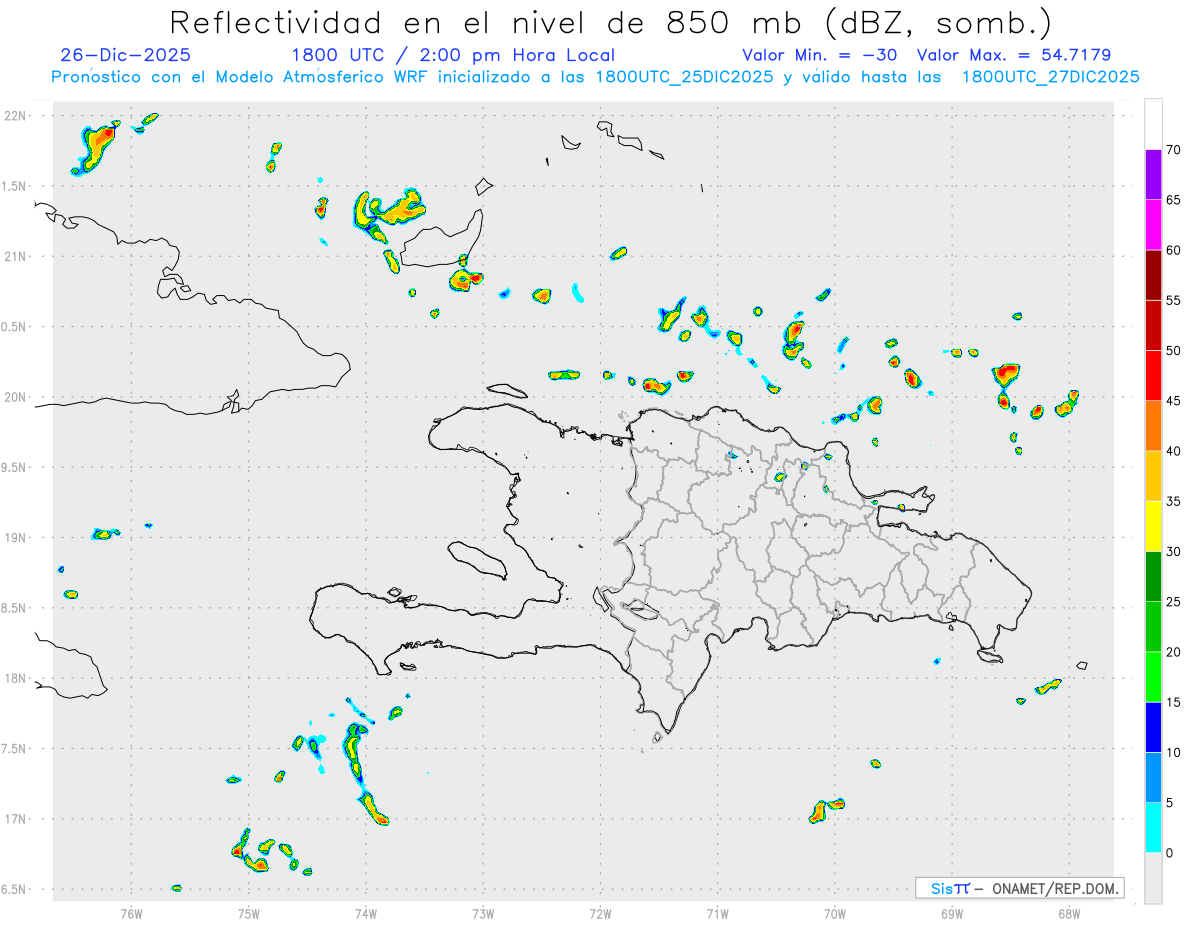The height and width of the screenshot is (927, 1200).
Task: Click the '18N' latitude label
Action: (x=17, y=678)
